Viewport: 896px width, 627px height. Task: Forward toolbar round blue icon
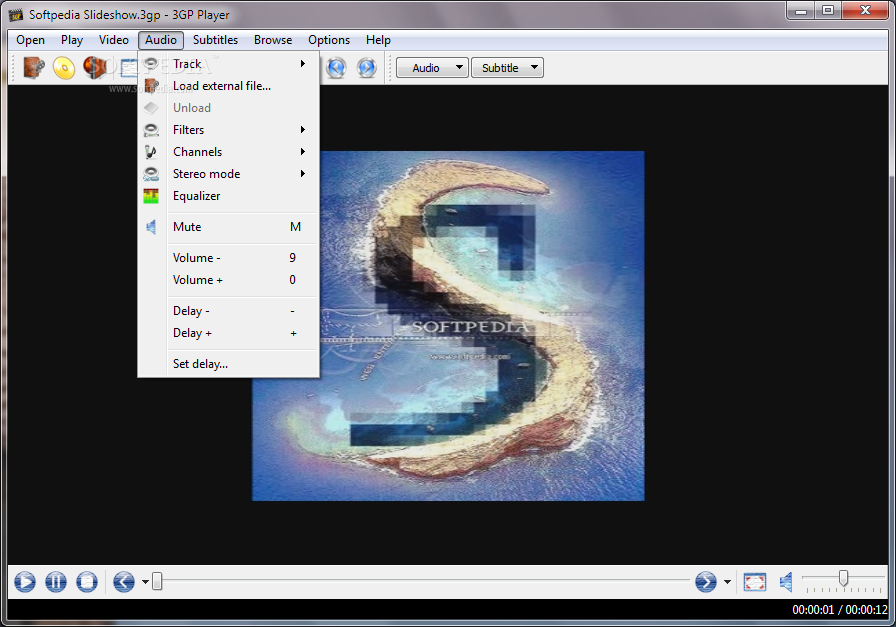coord(366,67)
